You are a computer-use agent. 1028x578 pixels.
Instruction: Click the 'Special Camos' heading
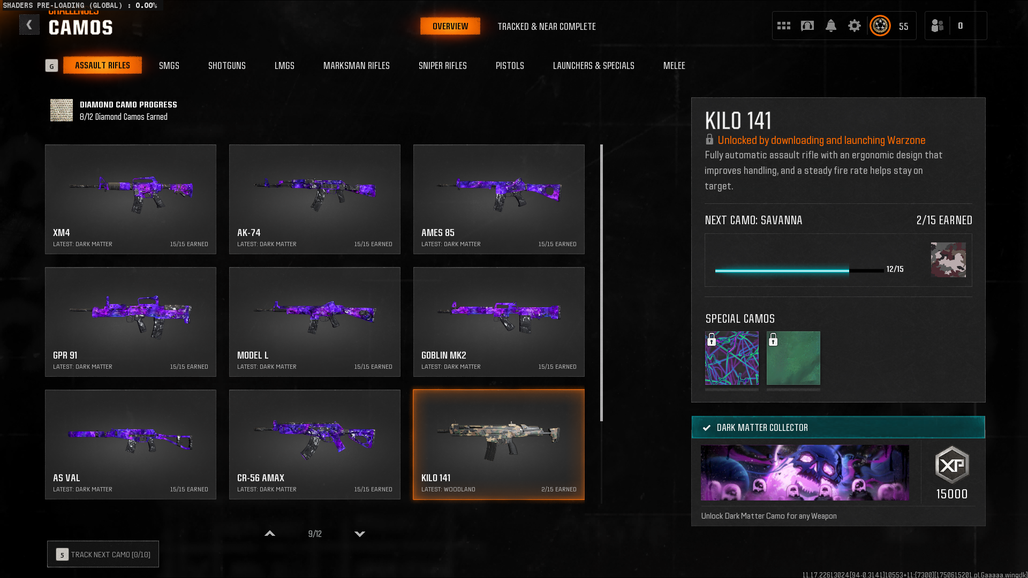pyautogui.click(x=740, y=318)
